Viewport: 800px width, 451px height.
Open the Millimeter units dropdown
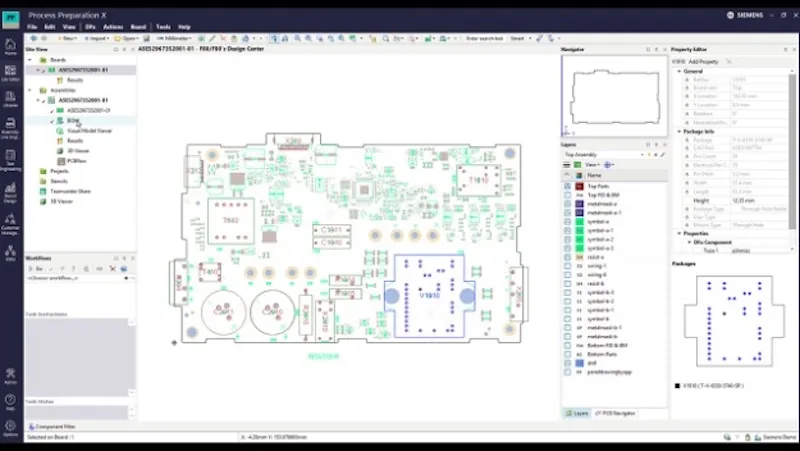pyautogui.click(x=174, y=38)
